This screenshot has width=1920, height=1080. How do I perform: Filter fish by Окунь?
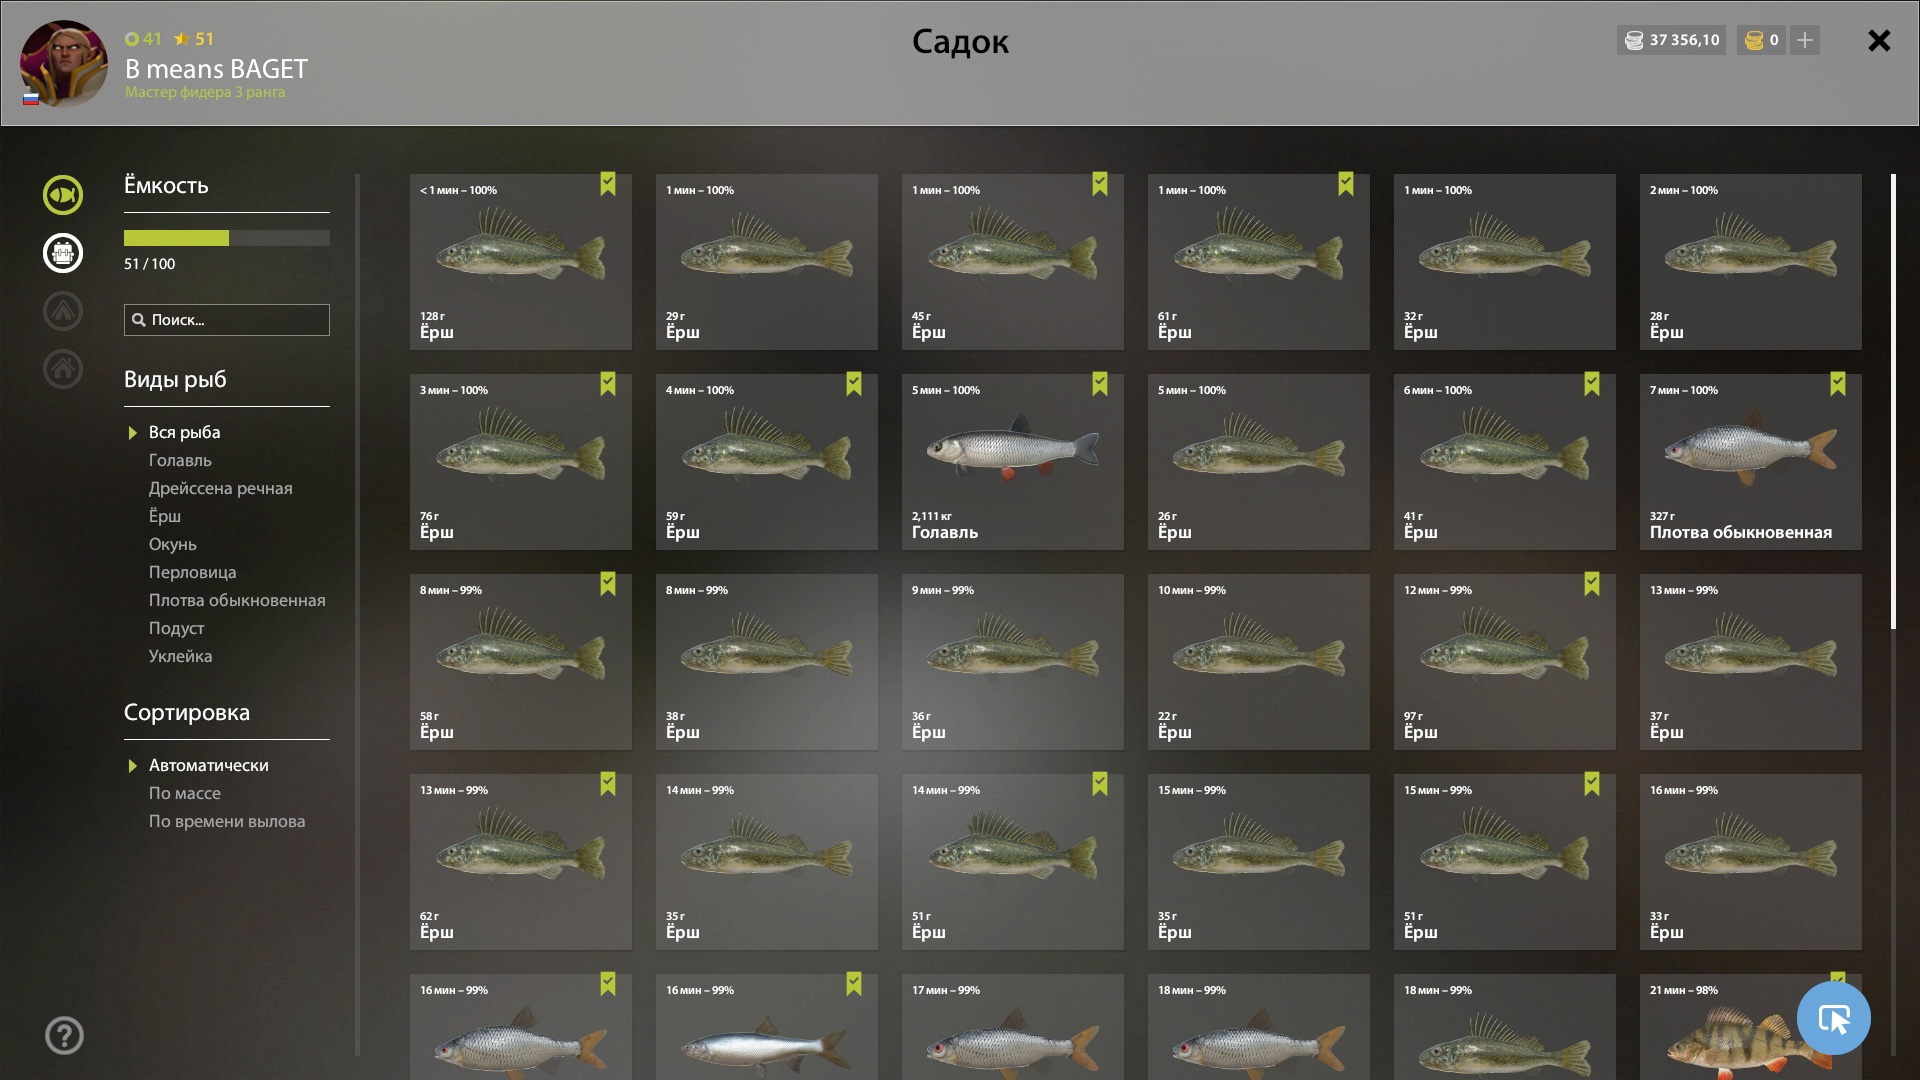173,544
